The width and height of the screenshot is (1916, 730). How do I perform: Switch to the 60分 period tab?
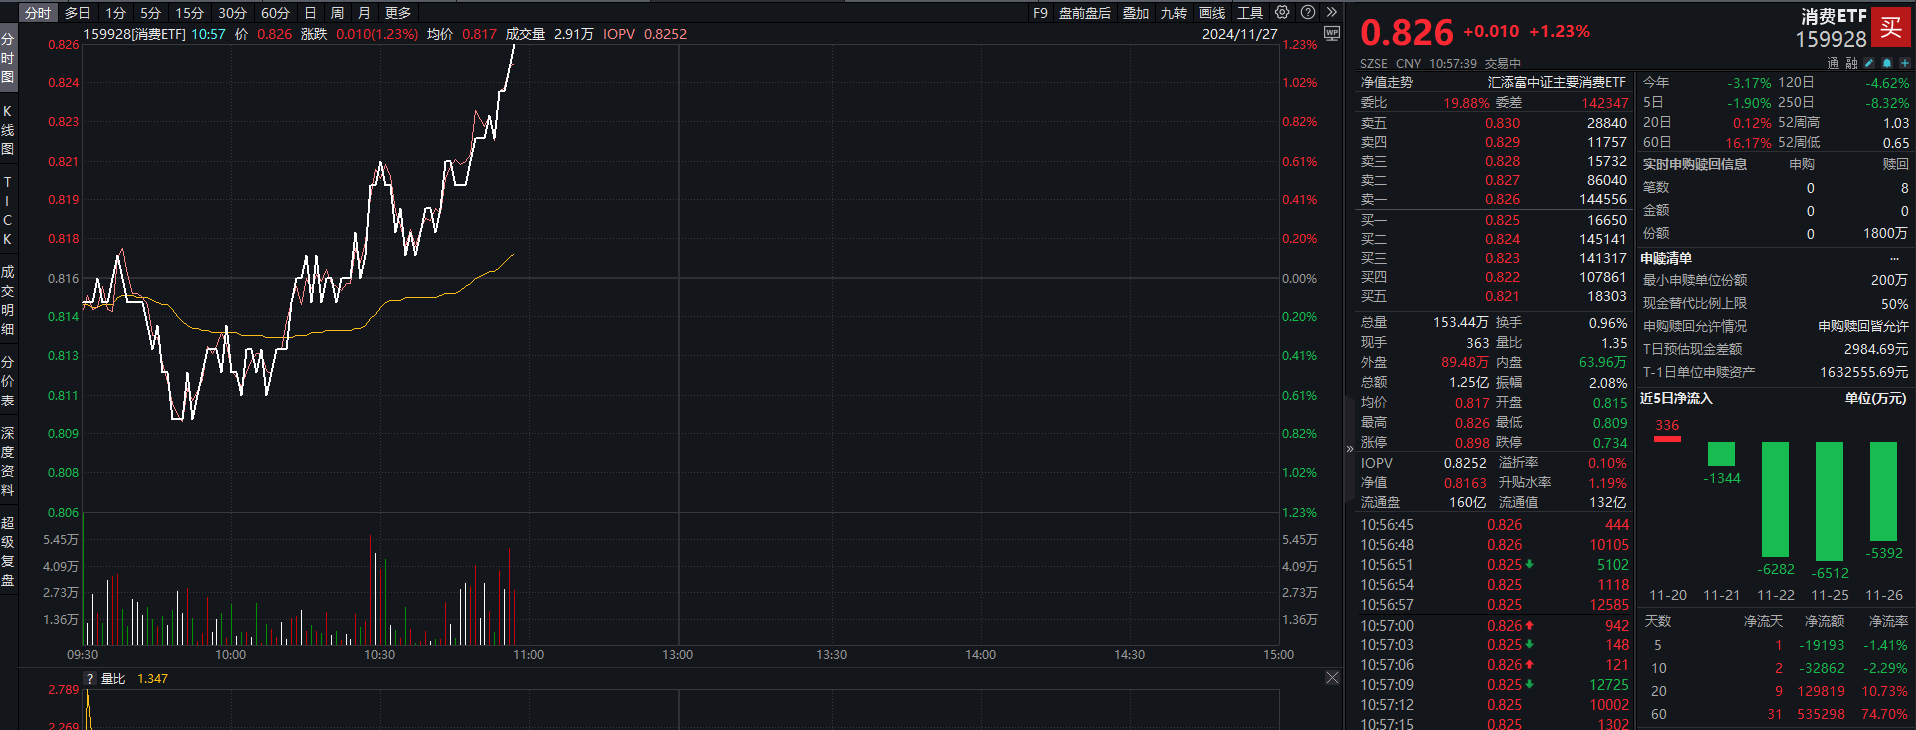(x=275, y=13)
